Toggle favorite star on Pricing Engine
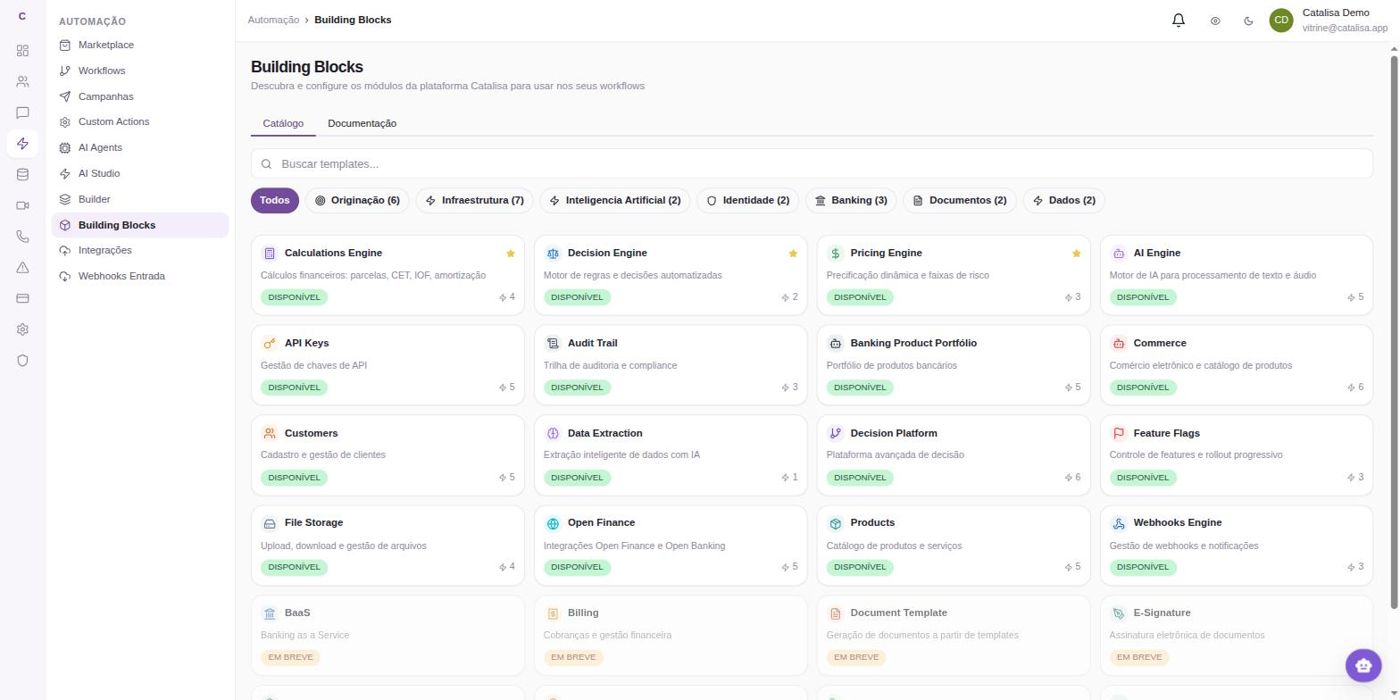The width and height of the screenshot is (1400, 700). coord(1076,254)
